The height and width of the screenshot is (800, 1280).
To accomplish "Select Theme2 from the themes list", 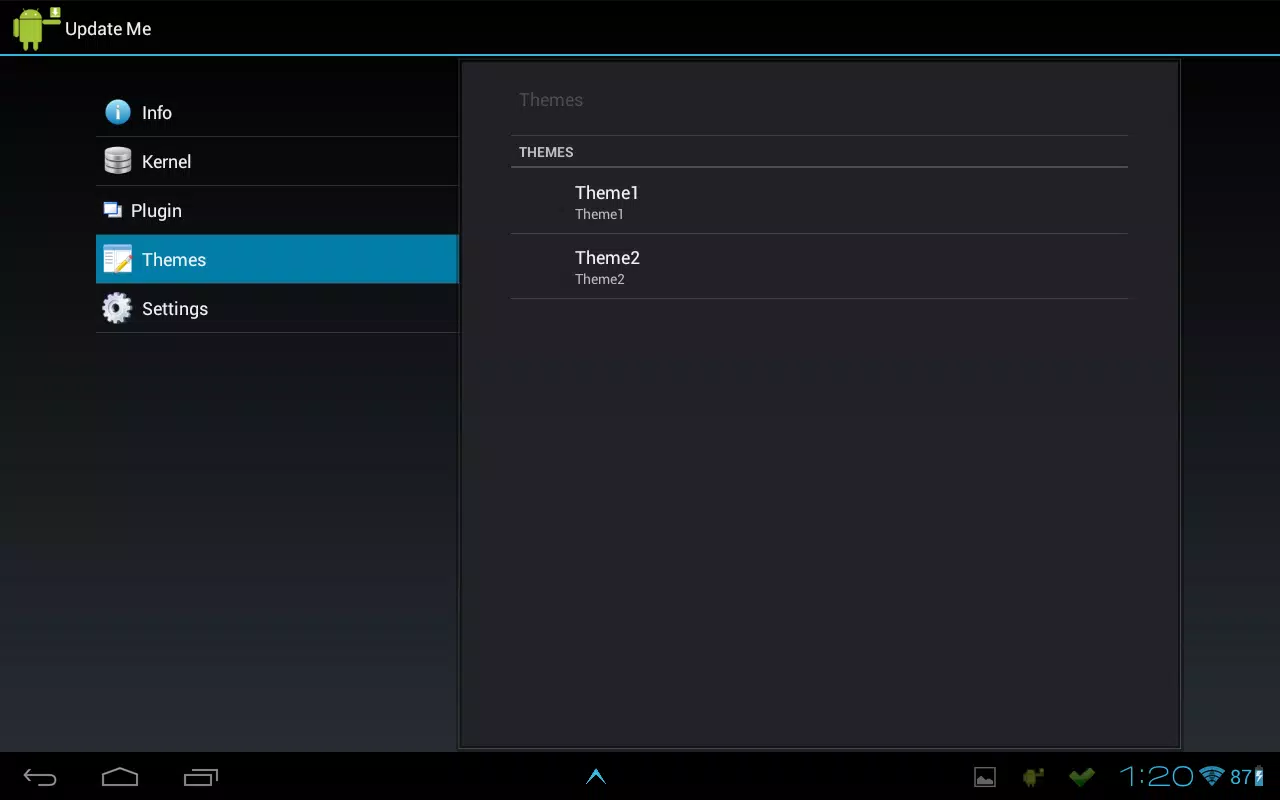I will coord(819,266).
